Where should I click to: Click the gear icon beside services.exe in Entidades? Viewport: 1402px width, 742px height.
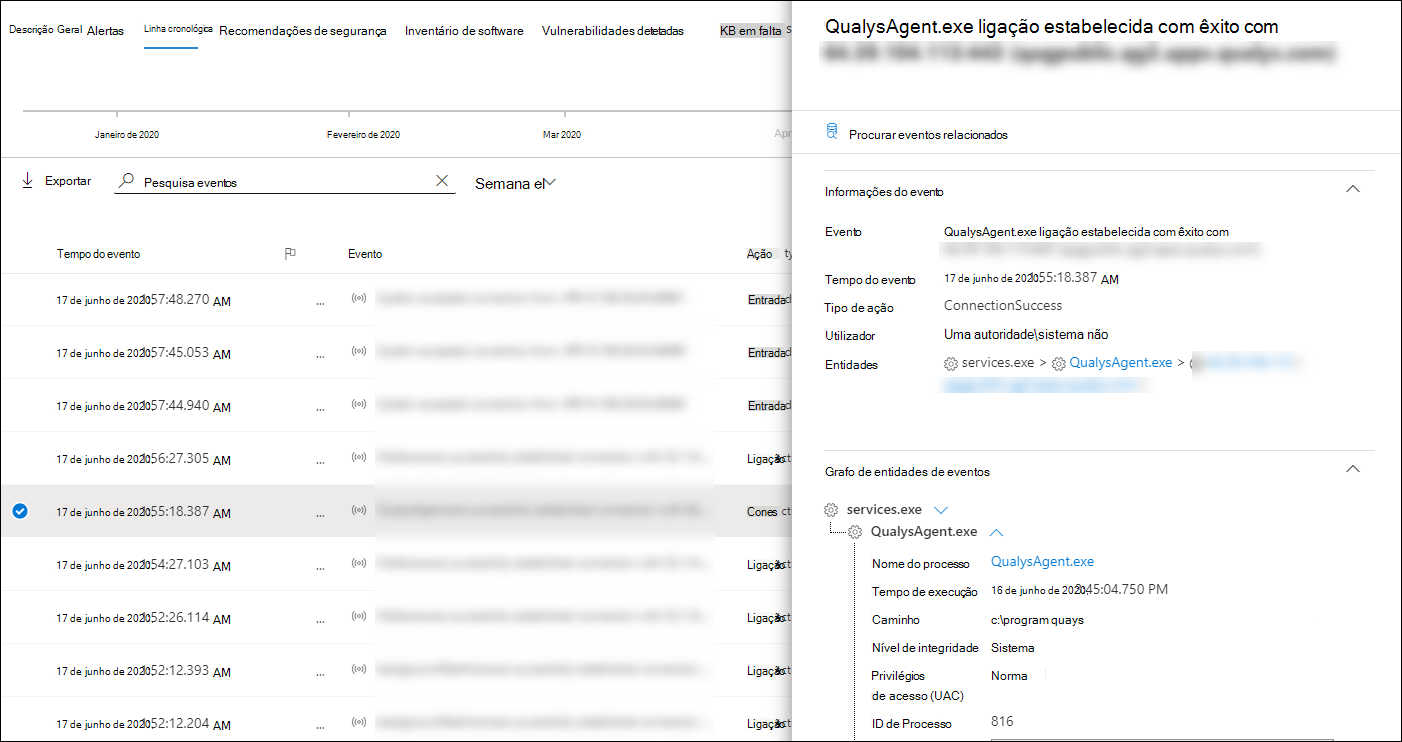point(951,364)
